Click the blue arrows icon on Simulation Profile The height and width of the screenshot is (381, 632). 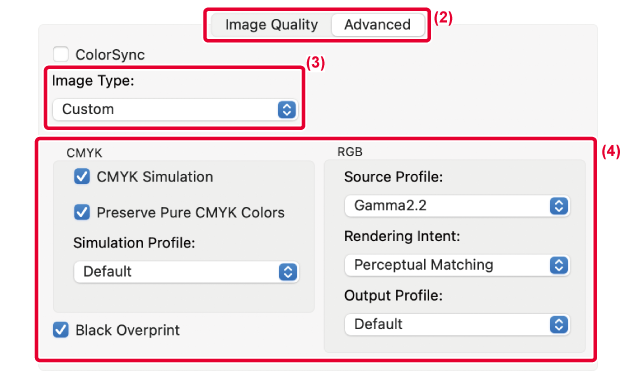pos(288,272)
